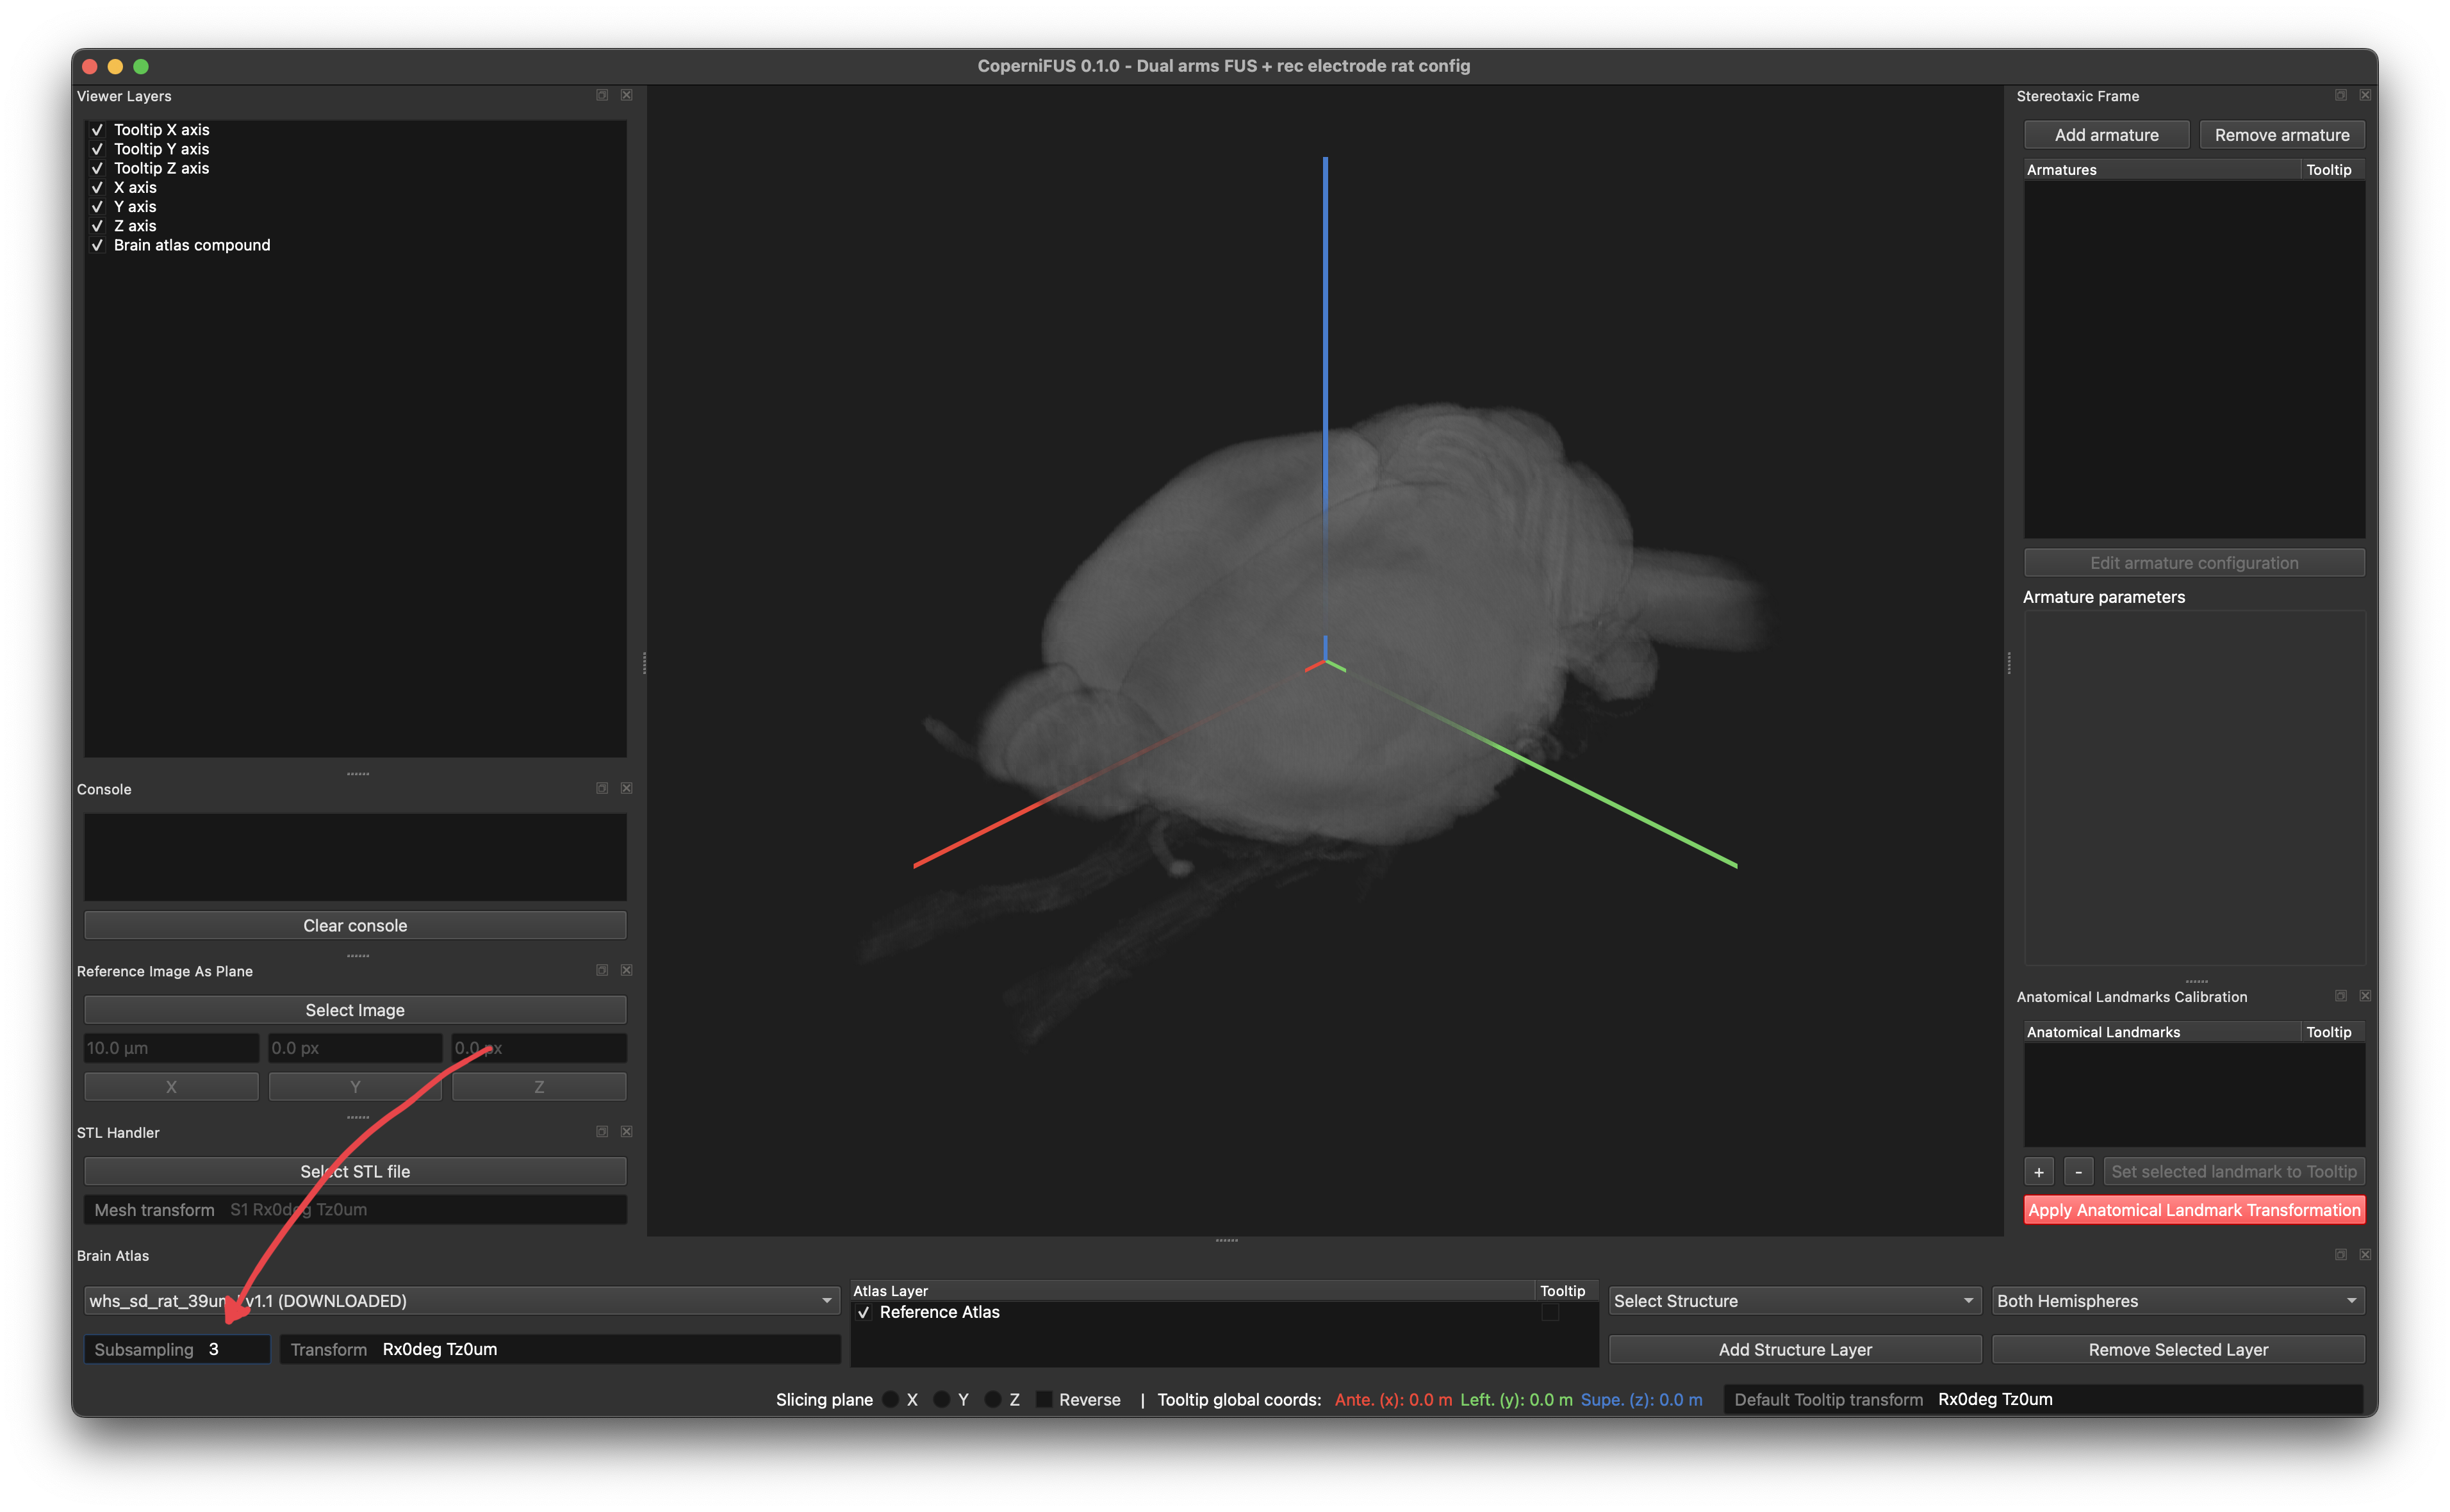Close the Anatomical Landmarks Calibration panel

[x=2365, y=996]
